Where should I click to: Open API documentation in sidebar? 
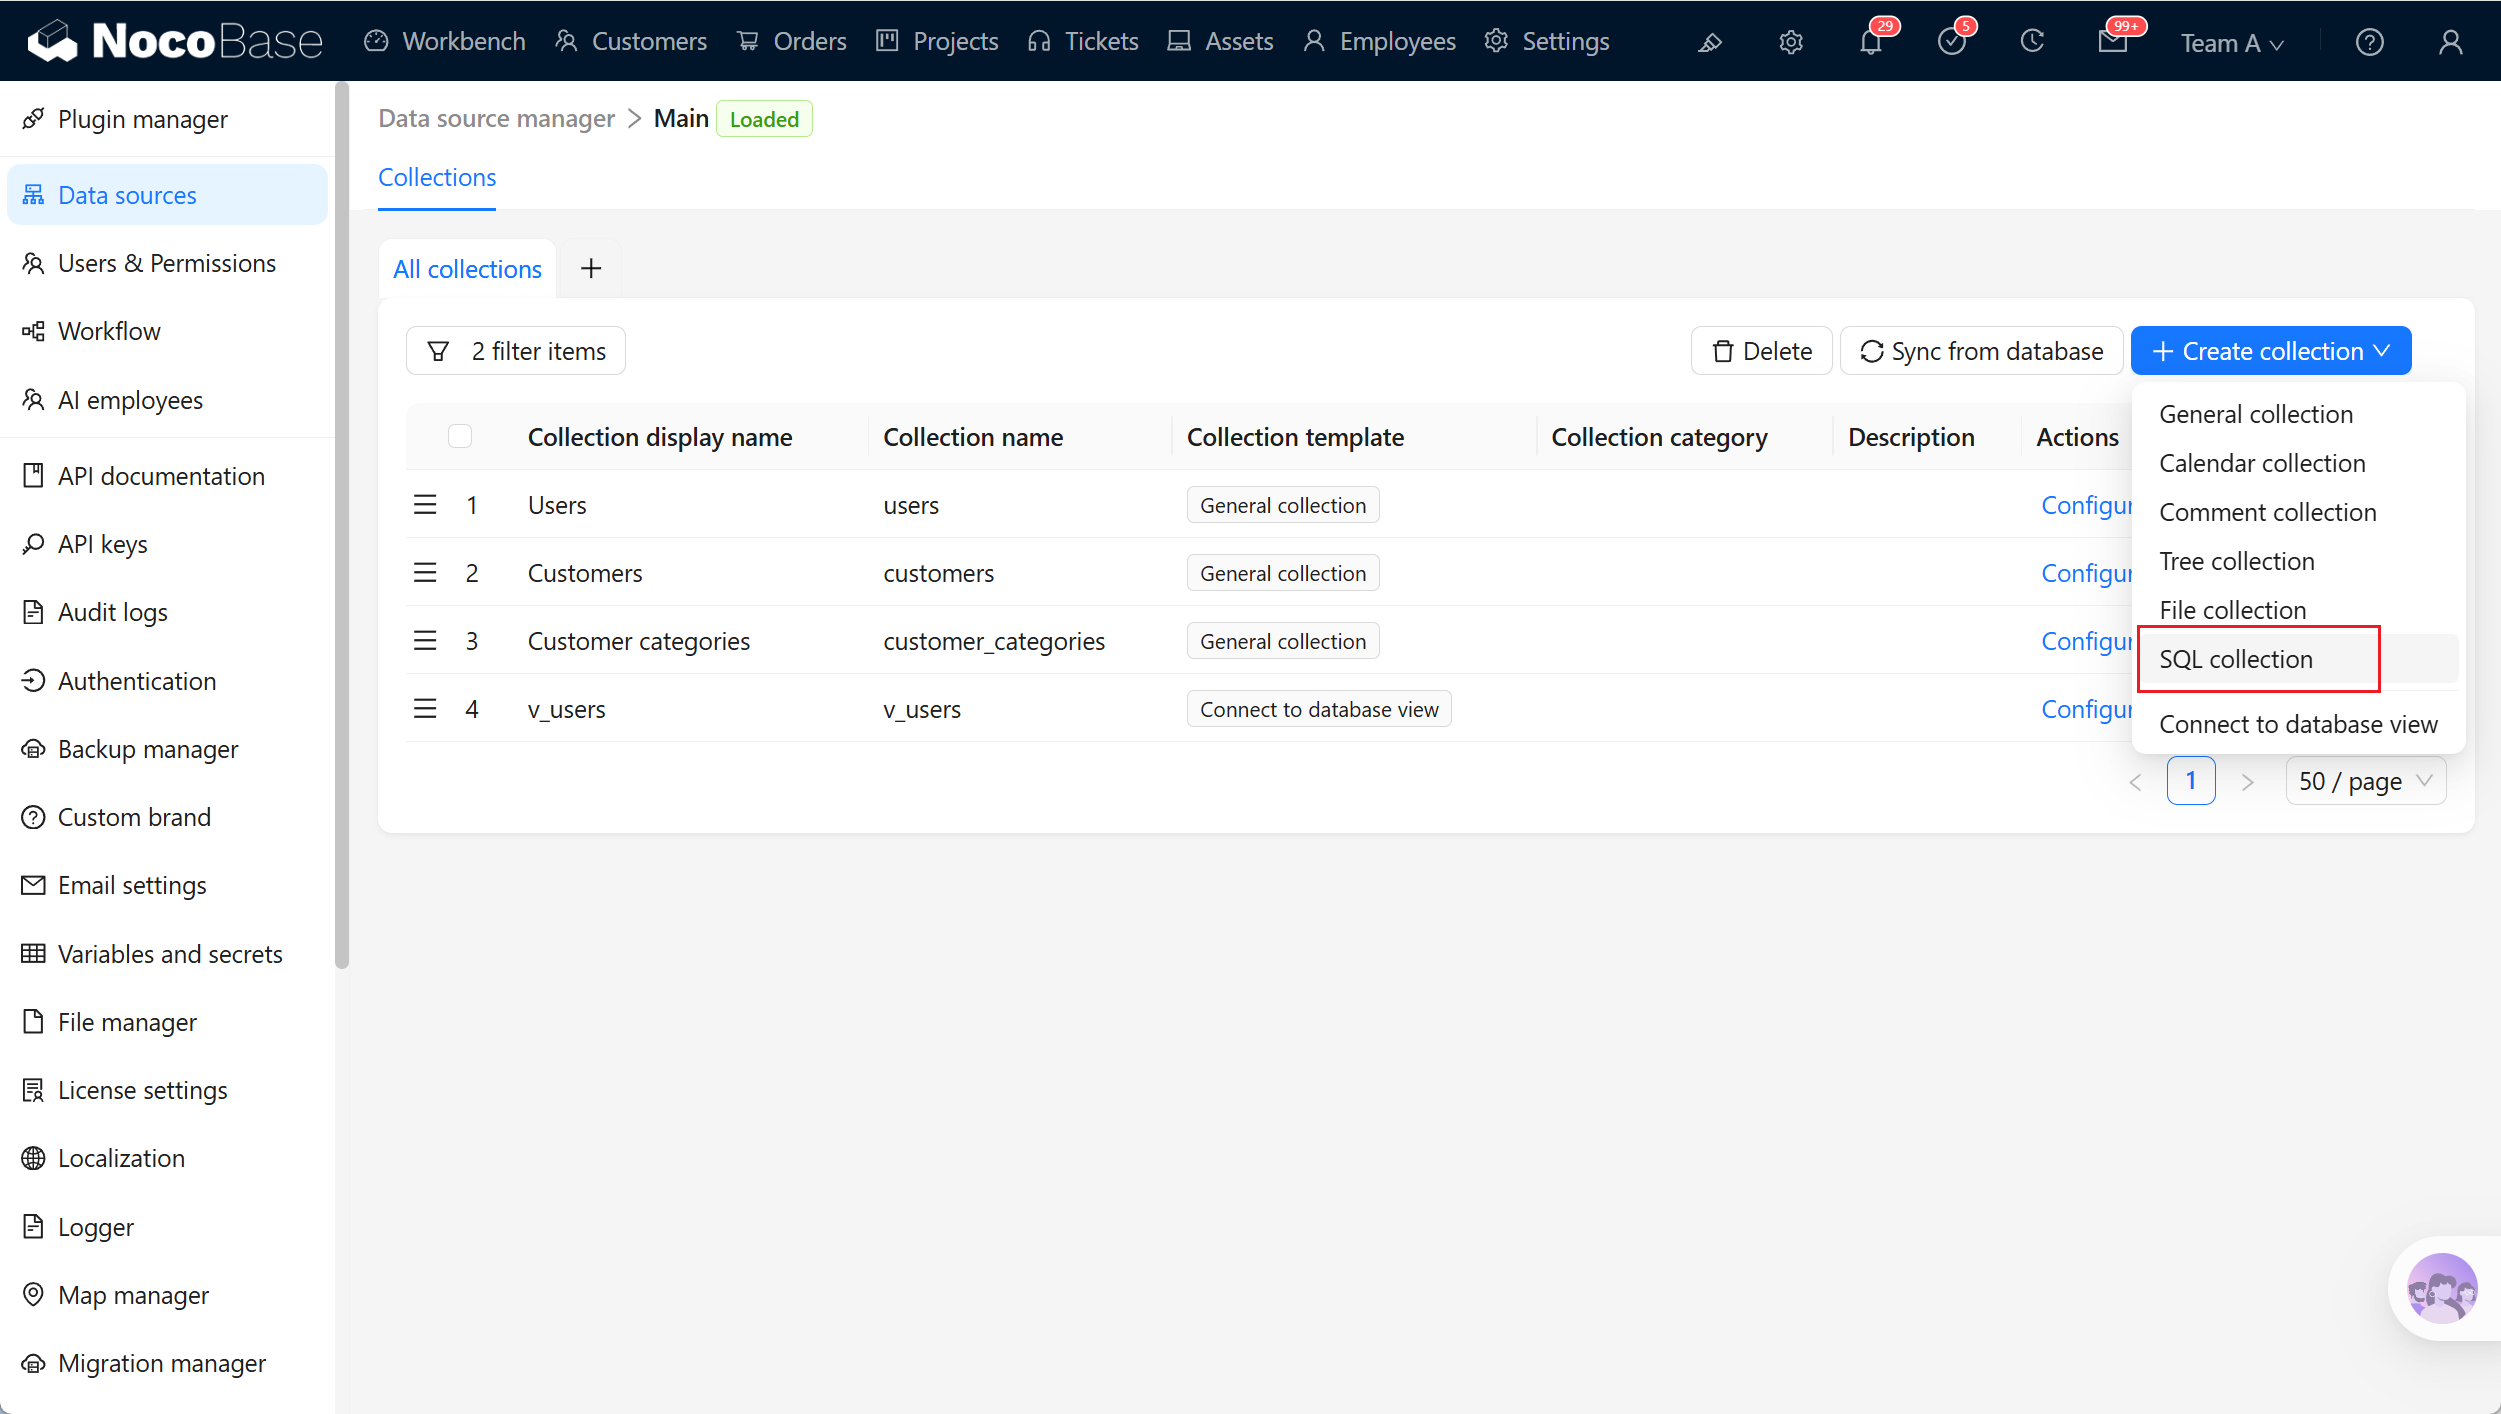(166, 476)
